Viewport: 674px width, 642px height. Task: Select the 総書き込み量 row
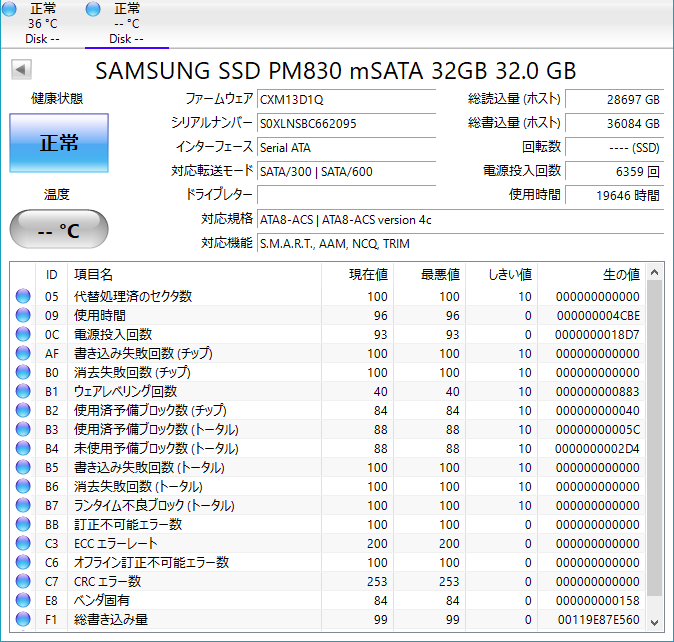pyautogui.click(x=328, y=620)
